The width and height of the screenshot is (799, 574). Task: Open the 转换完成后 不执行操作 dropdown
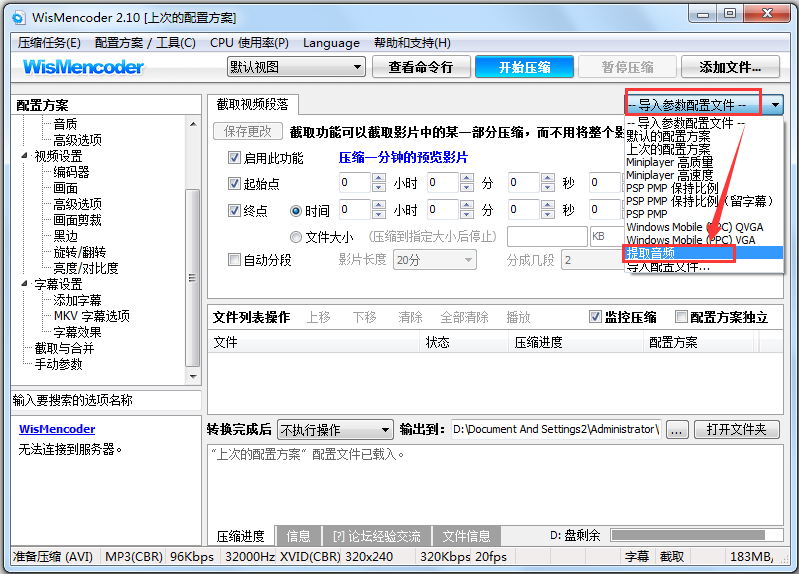click(335, 430)
